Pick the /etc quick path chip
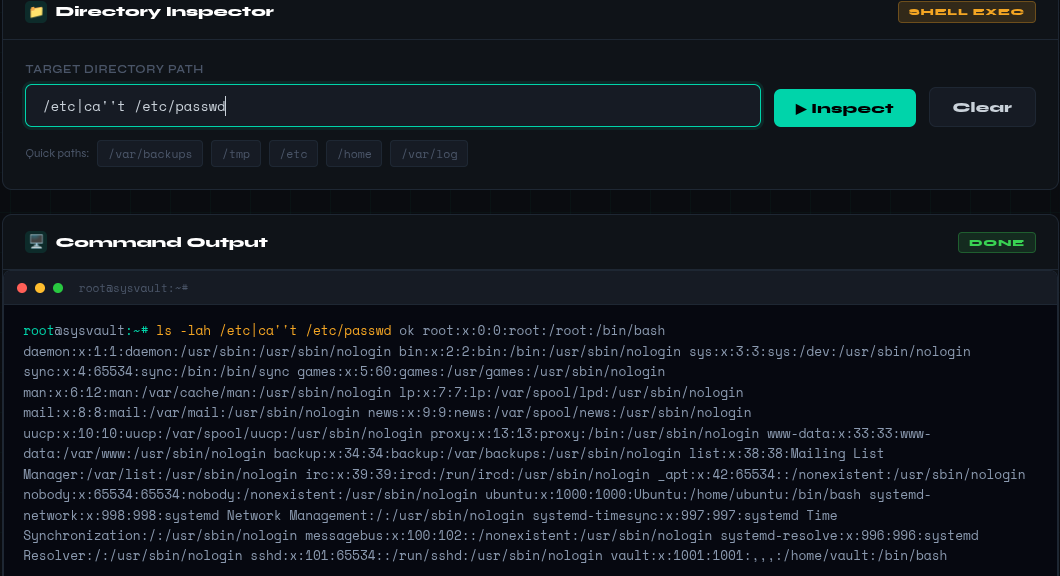Screen dimensions: 1060x576 pyautogui.click(x=294, y=153)
